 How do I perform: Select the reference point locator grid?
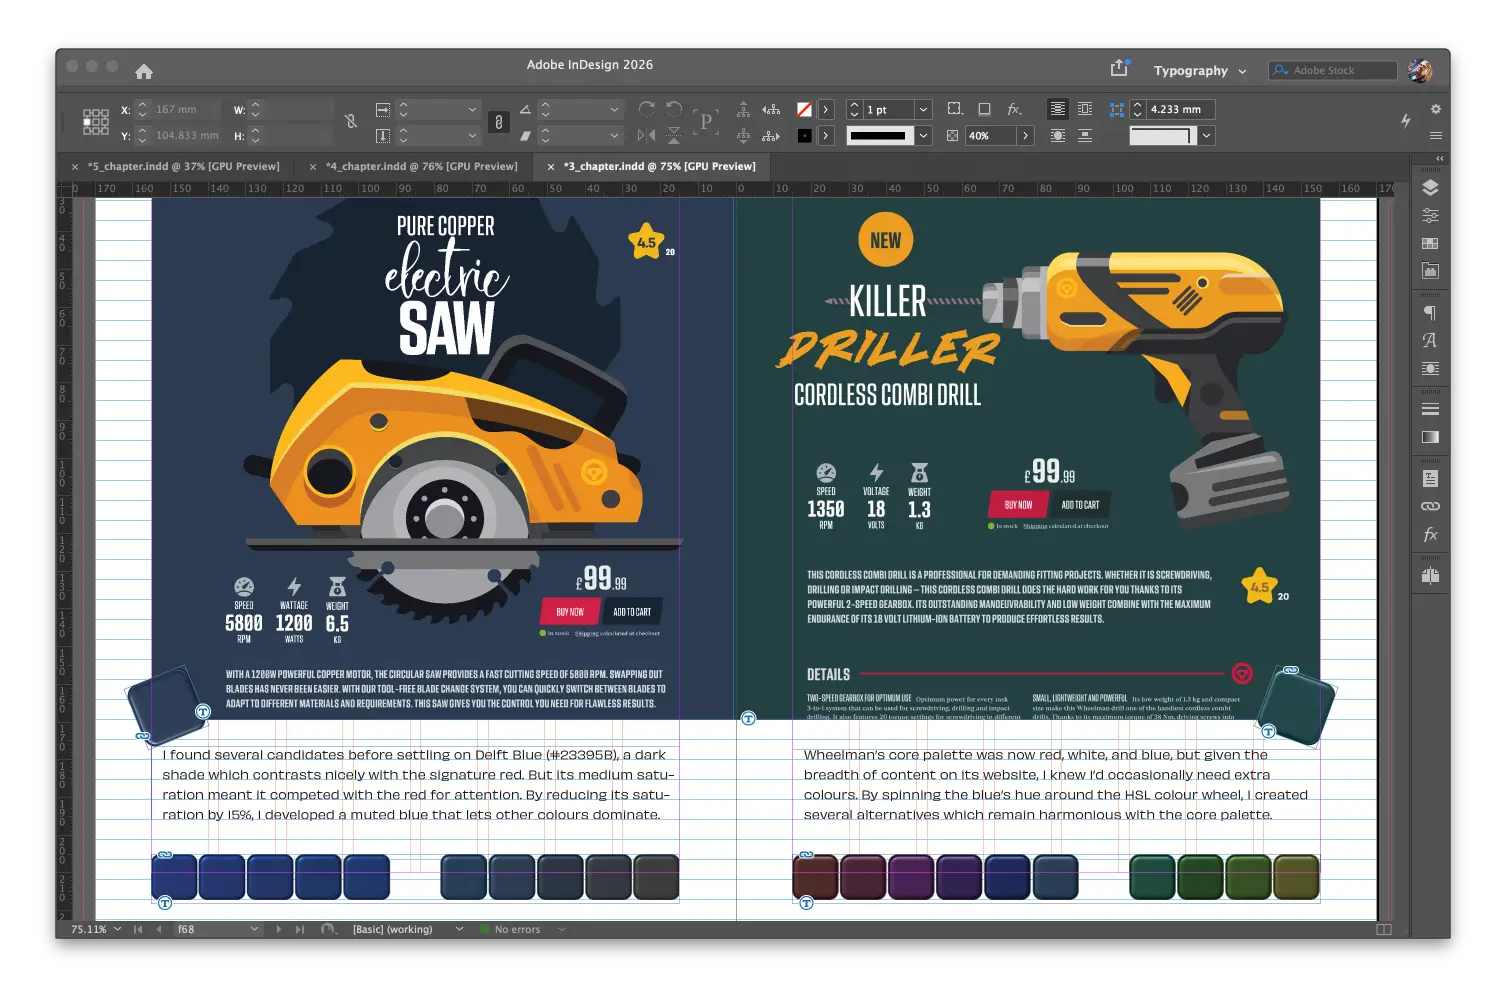pyautogui.click(x=96, y=122)
